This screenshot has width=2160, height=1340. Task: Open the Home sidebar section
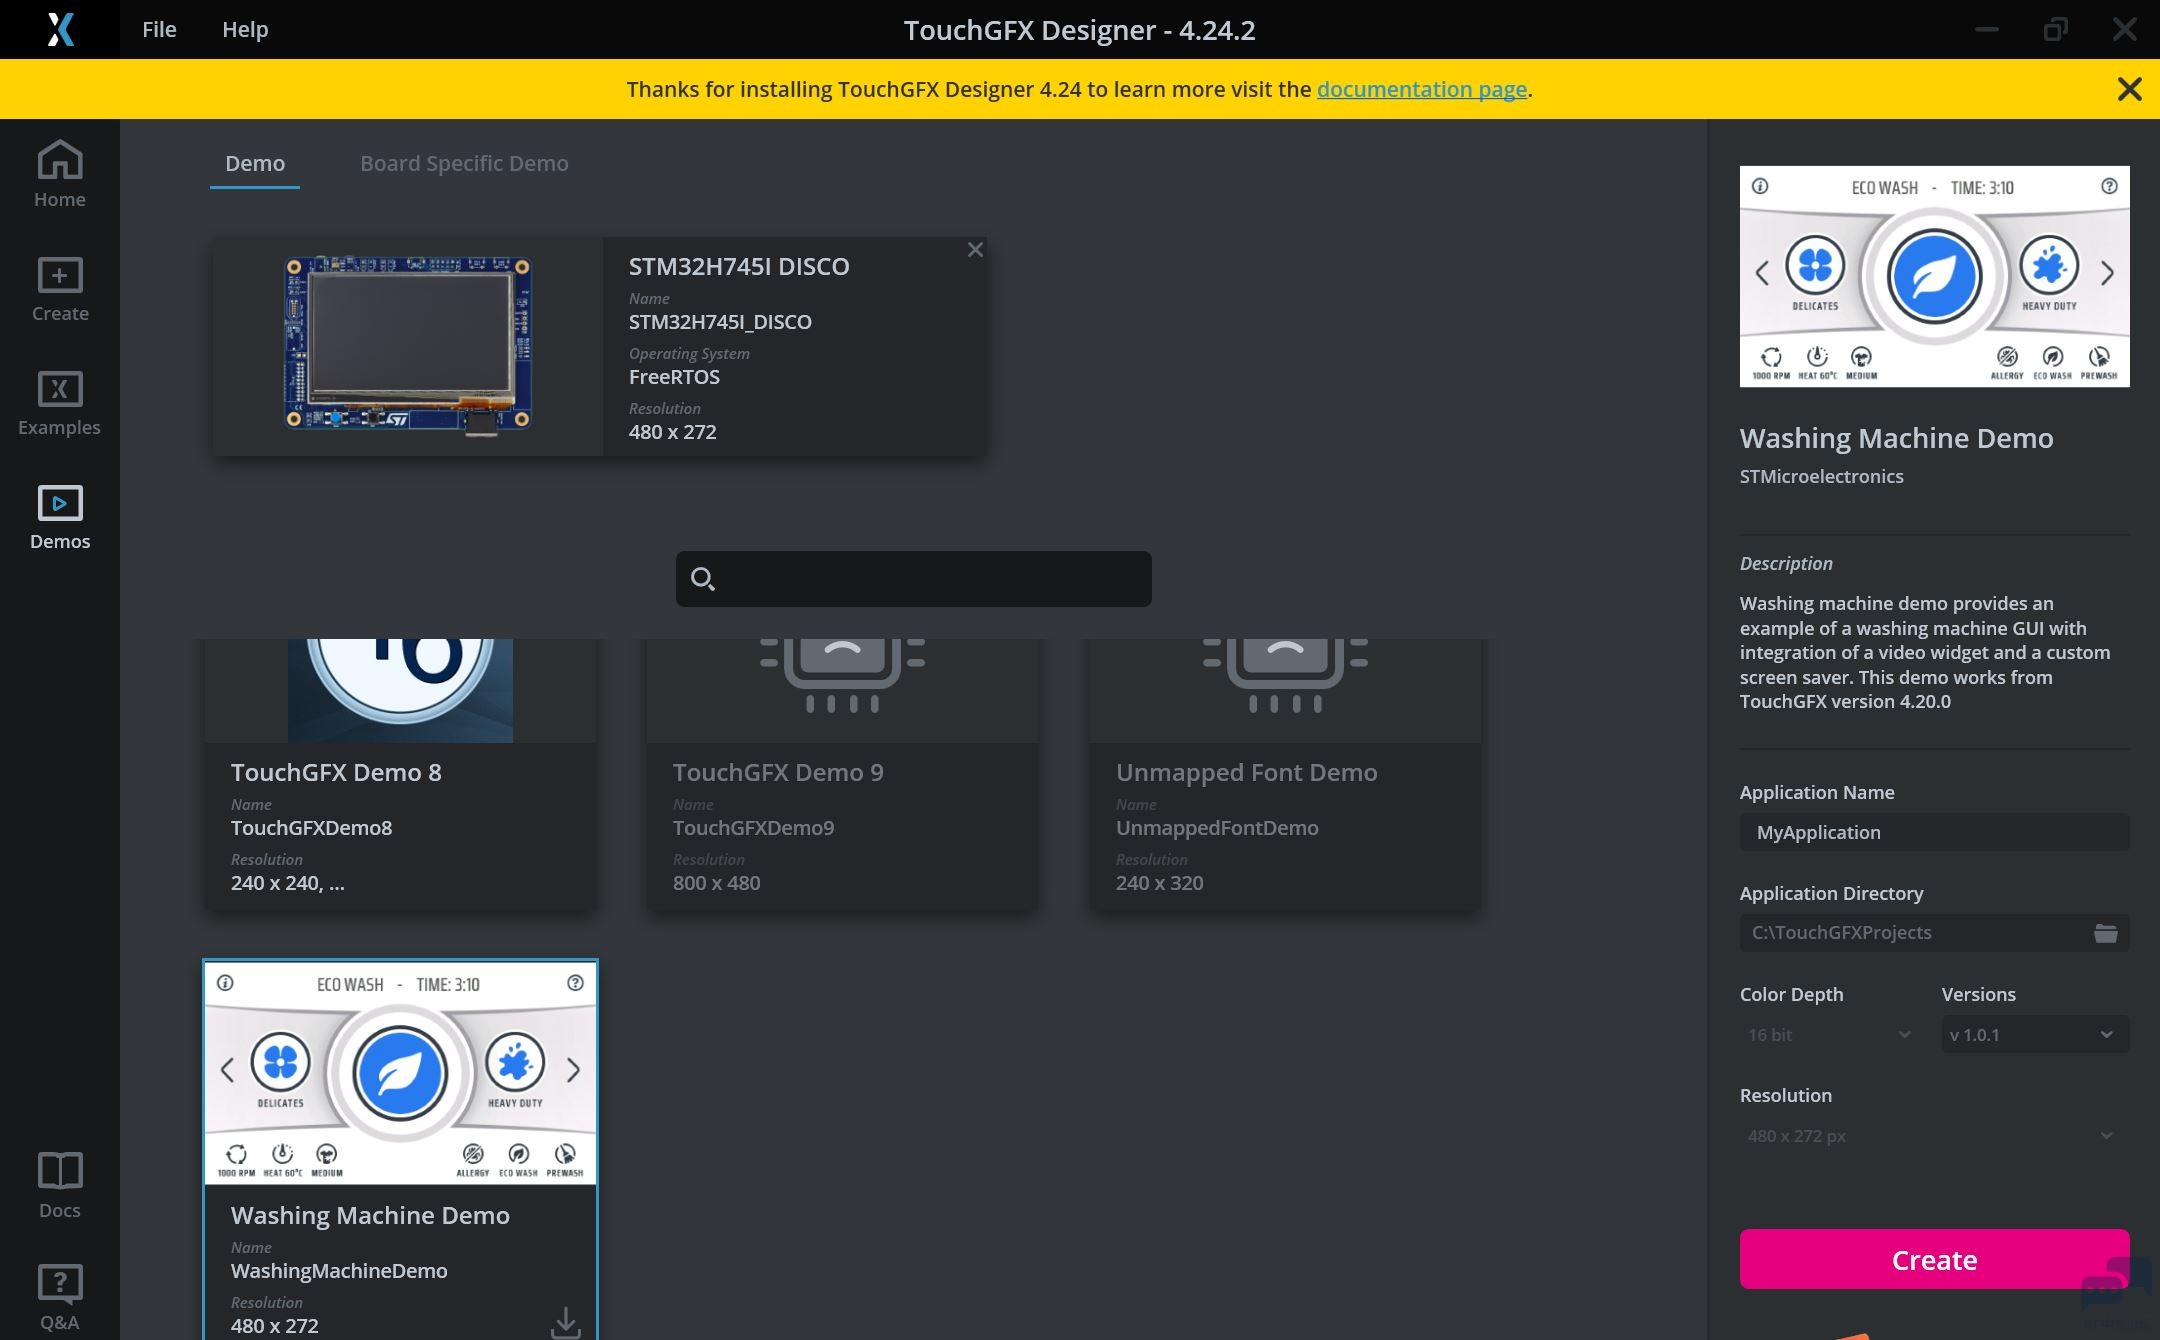click(x=59, y=174)
